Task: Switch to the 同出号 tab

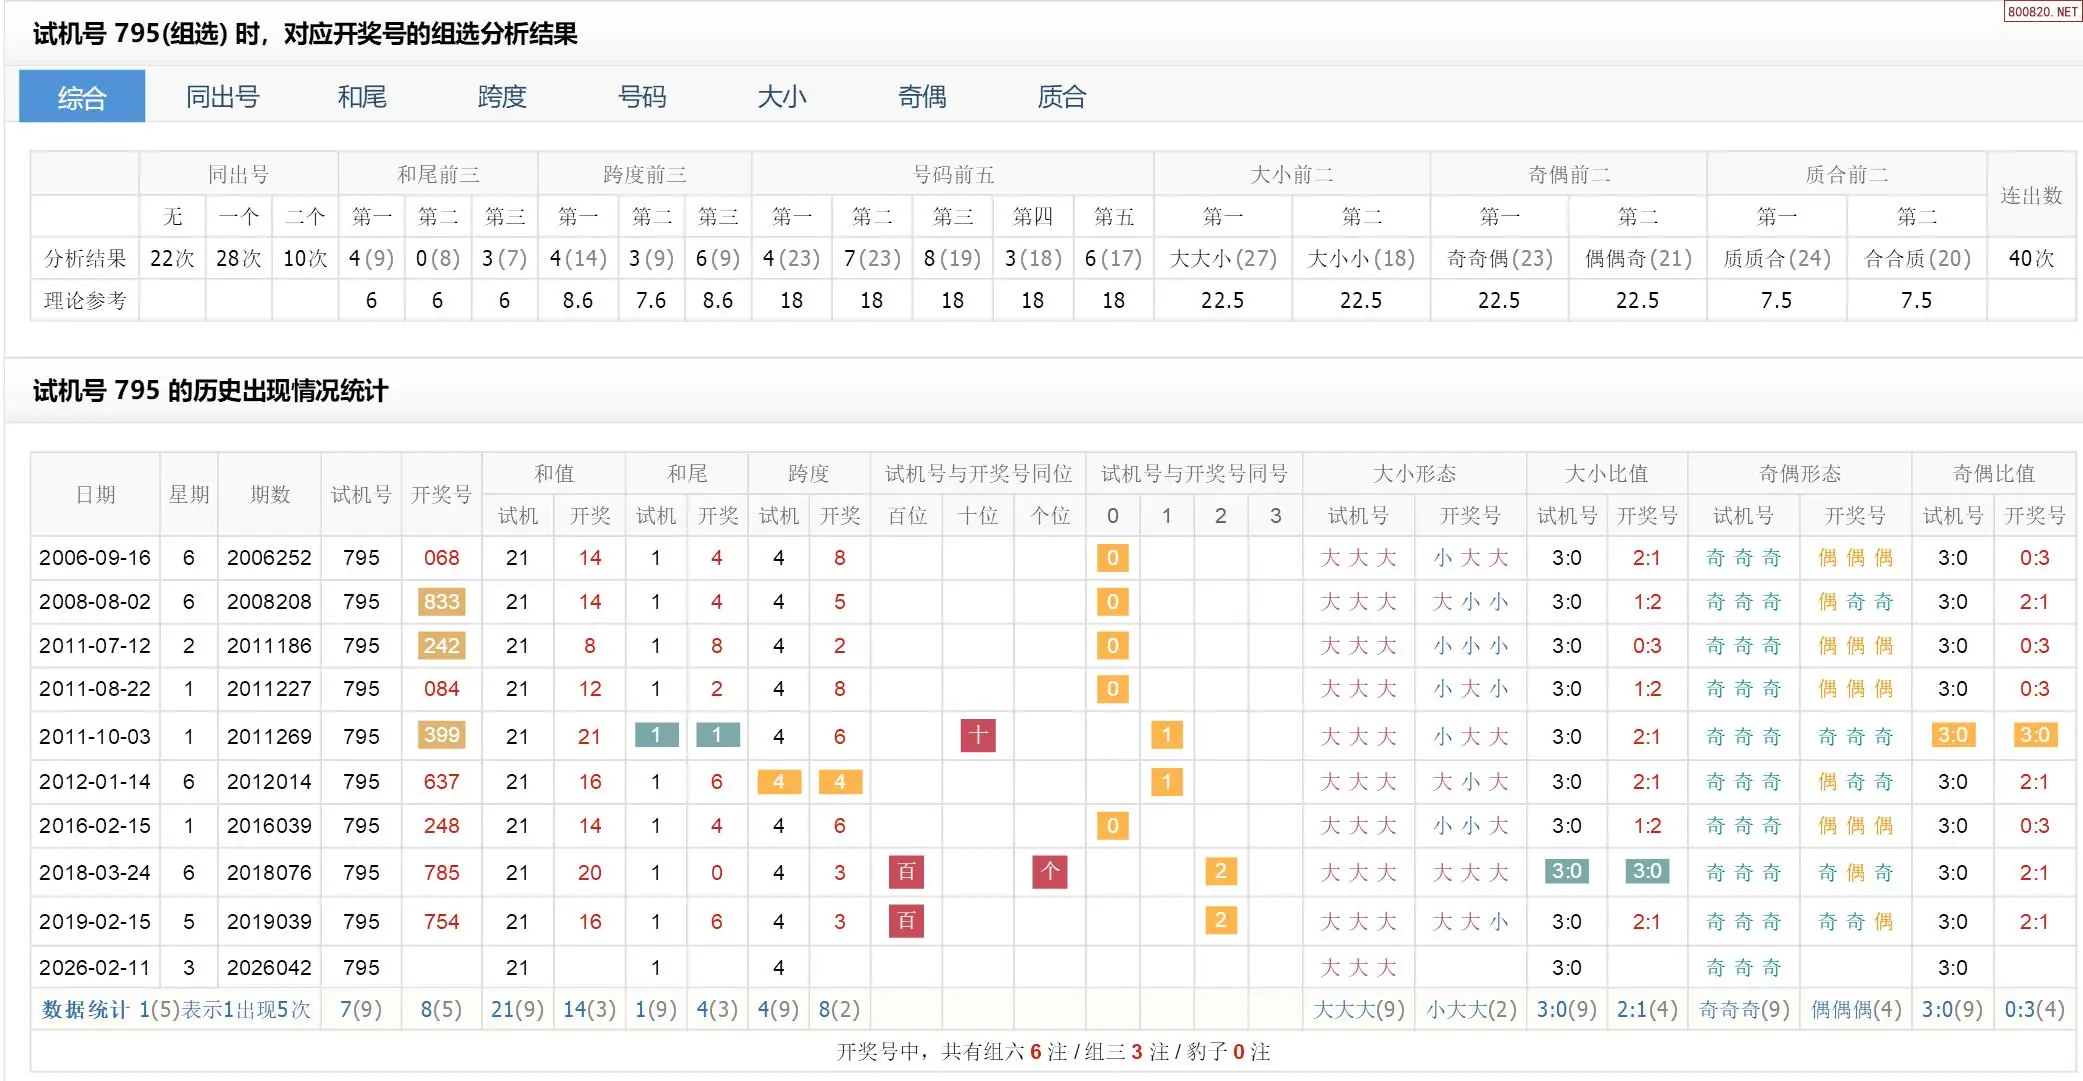Action: coord(222,97)
